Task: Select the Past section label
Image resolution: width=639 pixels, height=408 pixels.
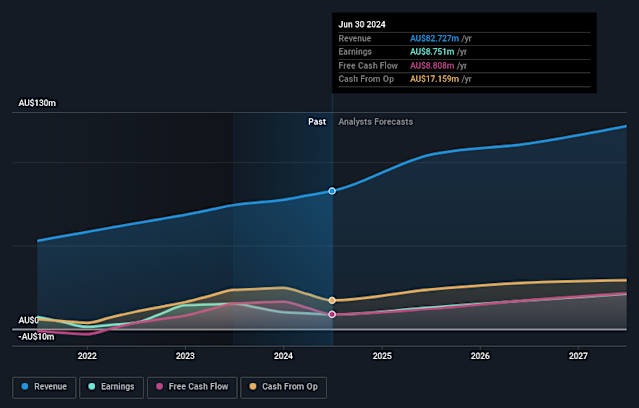Action: pyautogui.click(x=316, y=122)
